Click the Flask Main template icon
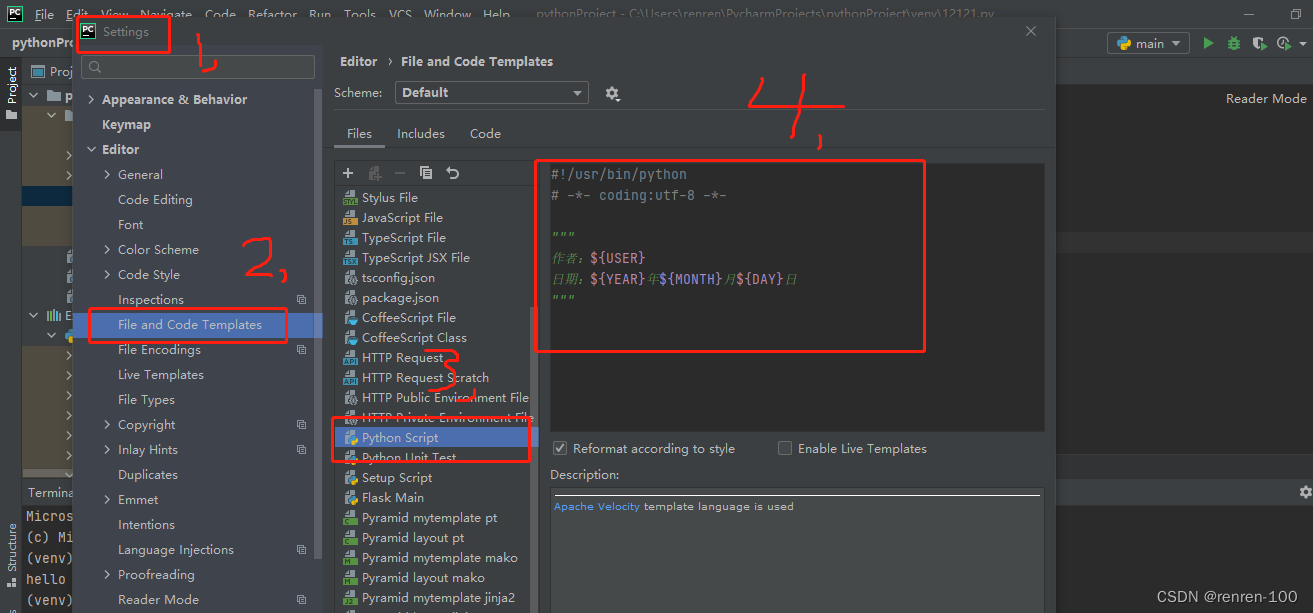 point(350,498)
